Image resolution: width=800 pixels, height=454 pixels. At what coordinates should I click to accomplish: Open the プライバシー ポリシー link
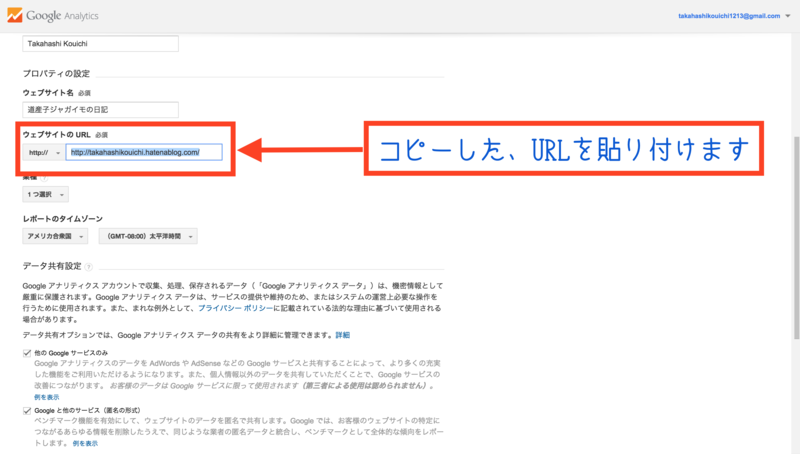click(235, 308)
